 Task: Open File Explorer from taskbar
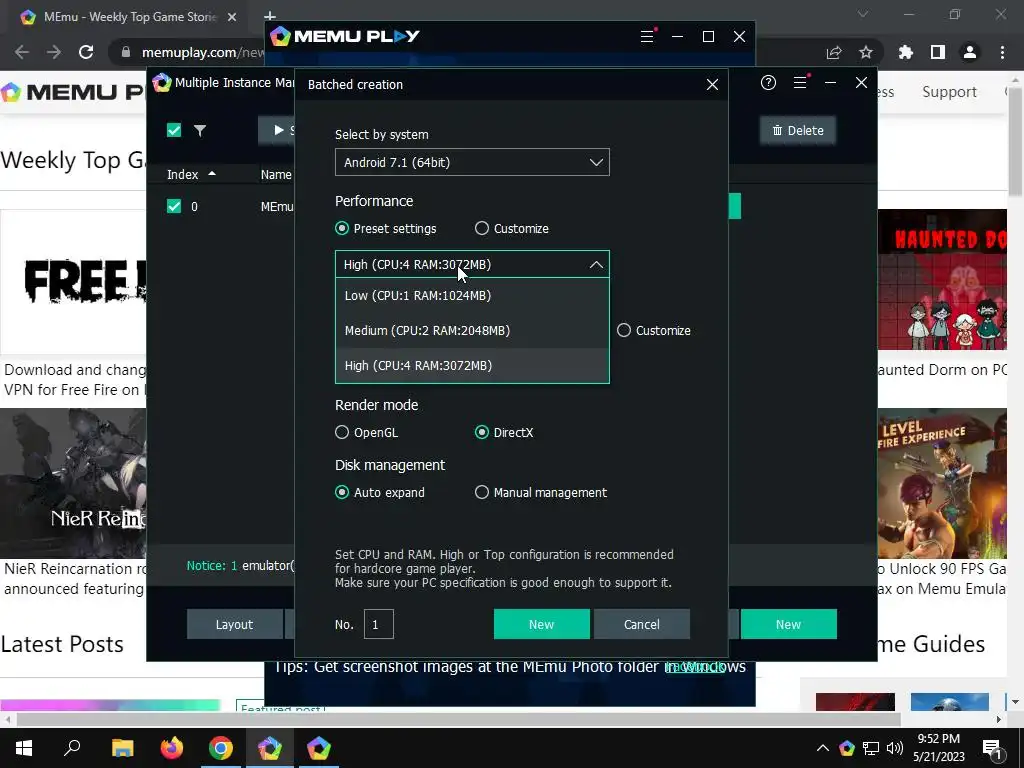coord(122,748)
